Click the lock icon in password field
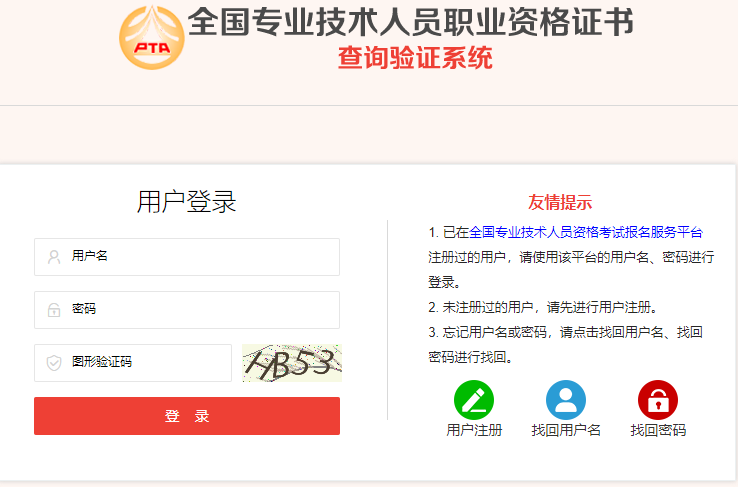738x487 pixels. [54, 310]
